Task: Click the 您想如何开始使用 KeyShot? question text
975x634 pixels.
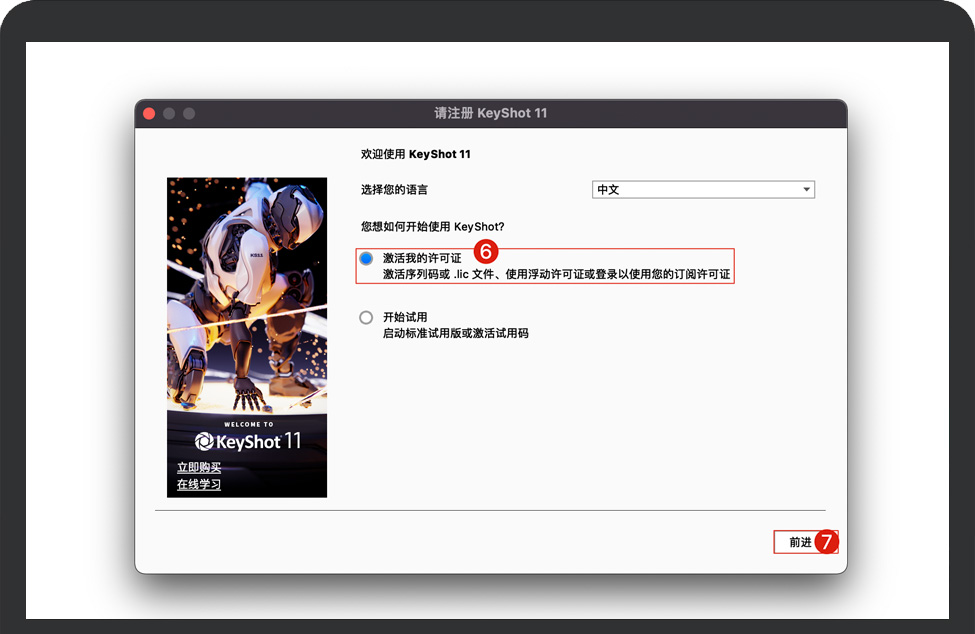Action: click(433, 227)
